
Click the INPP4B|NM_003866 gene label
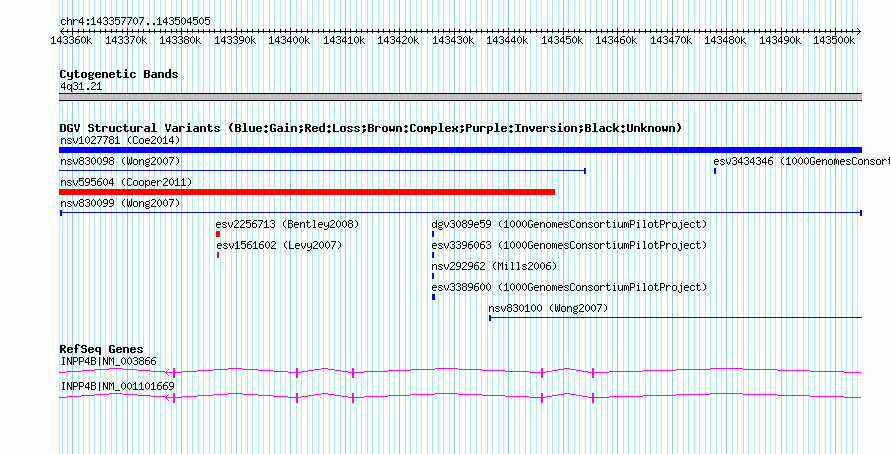[x=108, y=361]
